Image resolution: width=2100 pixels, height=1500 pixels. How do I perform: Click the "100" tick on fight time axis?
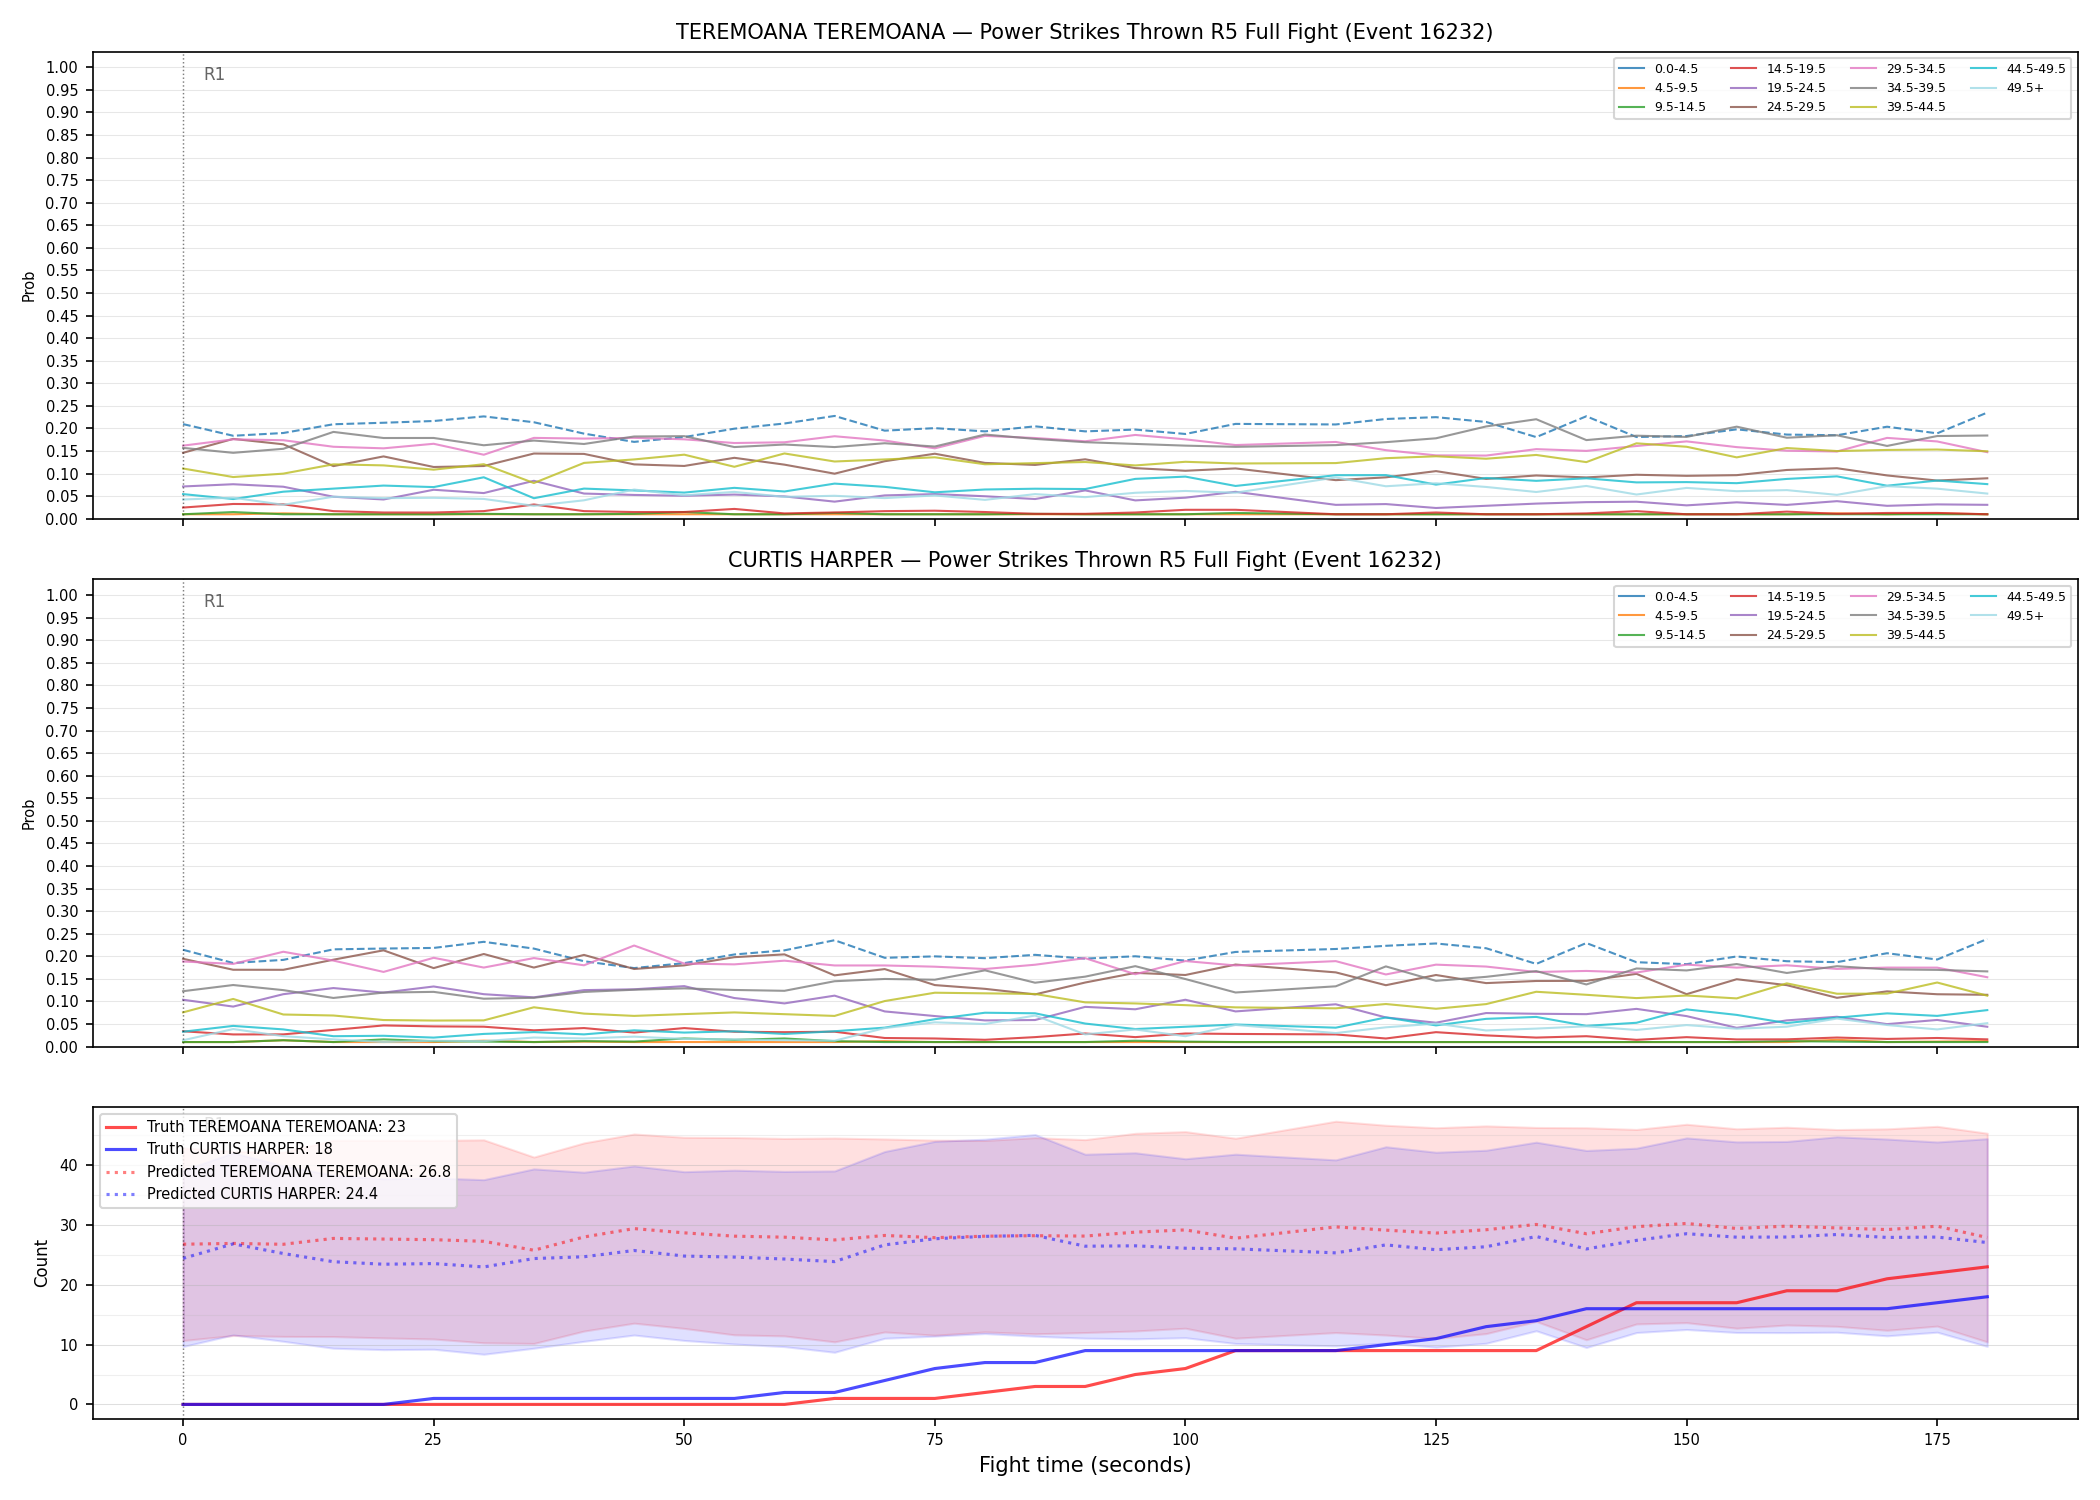pos(1185,1440)
